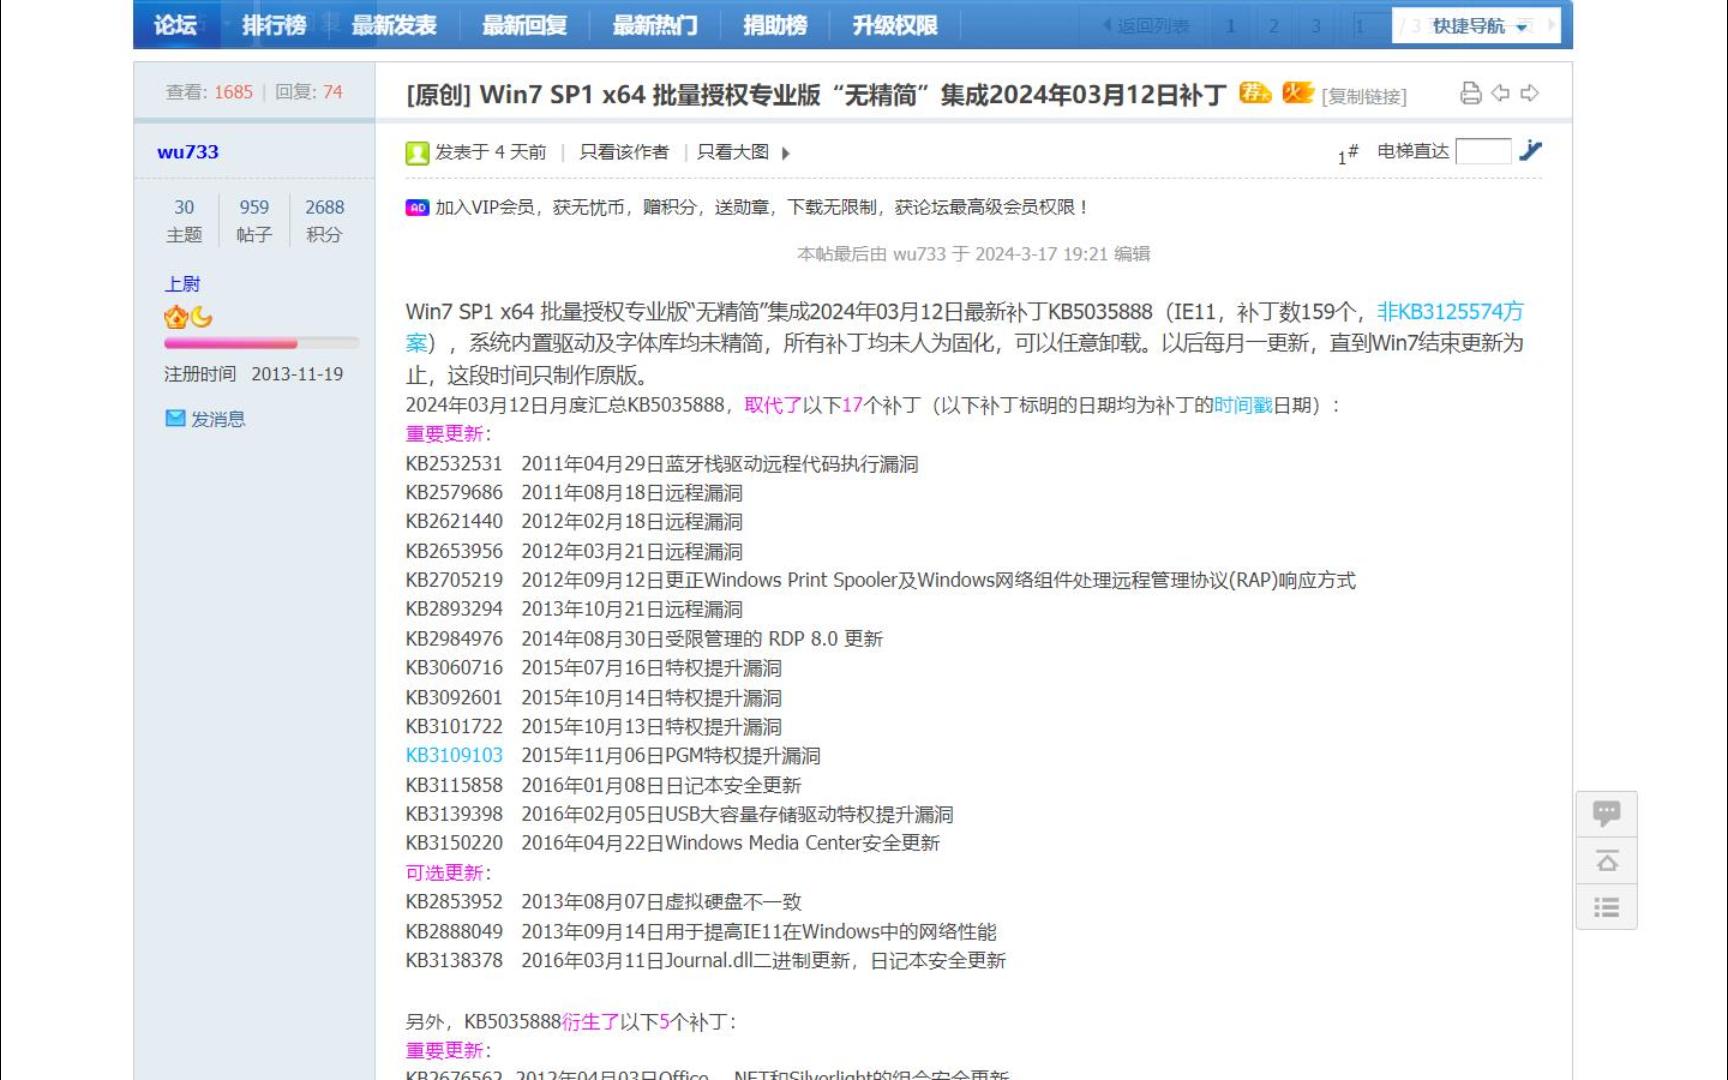Click the purple AD icon before VIP text

417,207
